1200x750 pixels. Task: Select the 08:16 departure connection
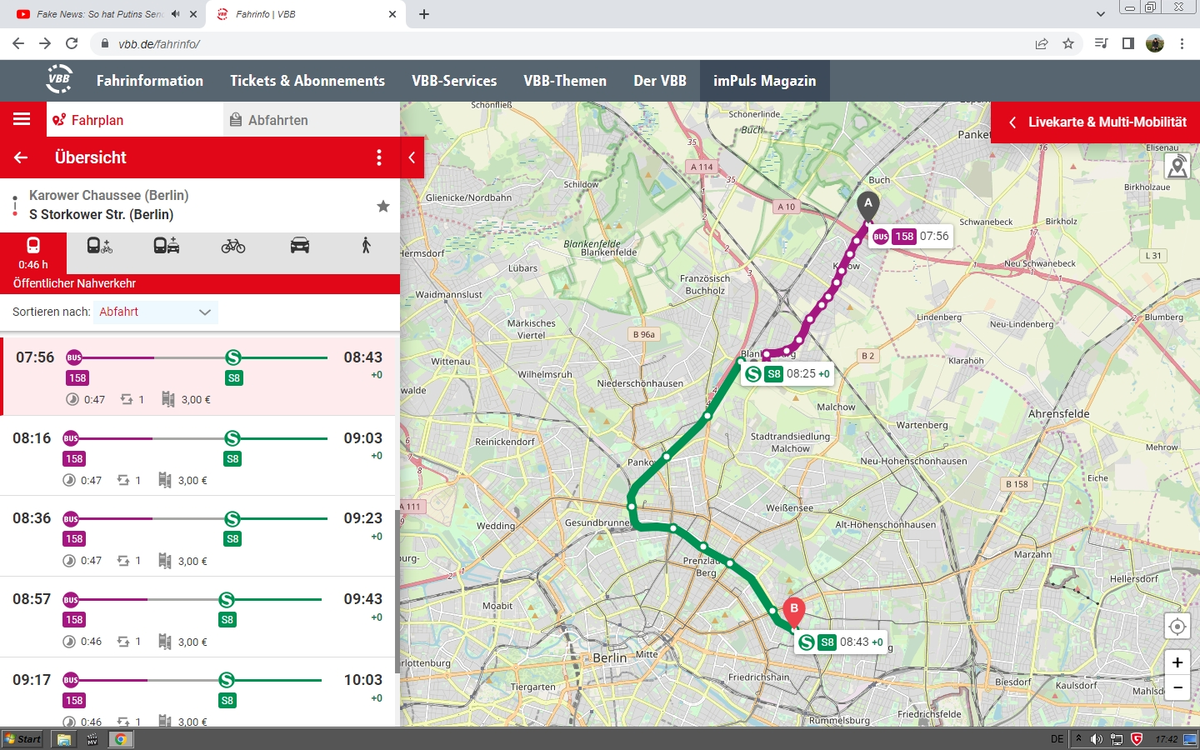(200, 457)
